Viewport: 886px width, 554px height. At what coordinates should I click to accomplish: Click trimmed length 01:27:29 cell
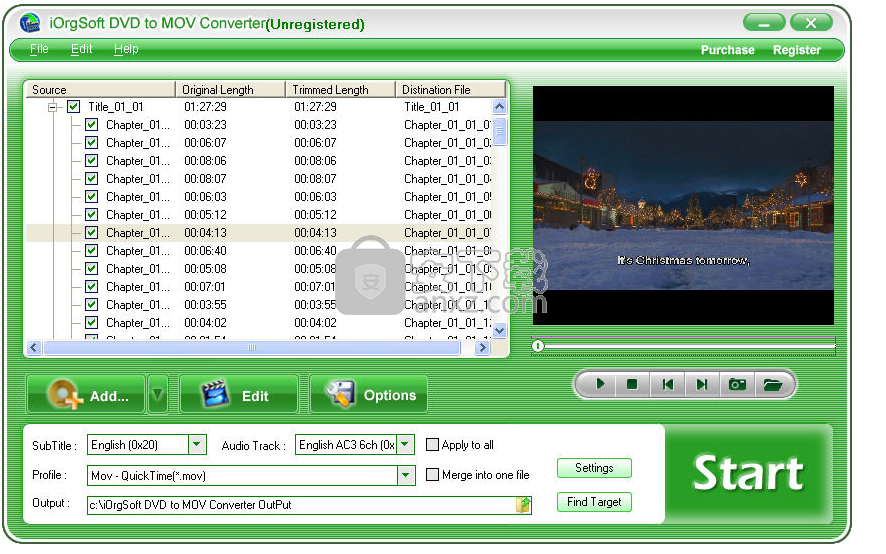pos(315,106)
